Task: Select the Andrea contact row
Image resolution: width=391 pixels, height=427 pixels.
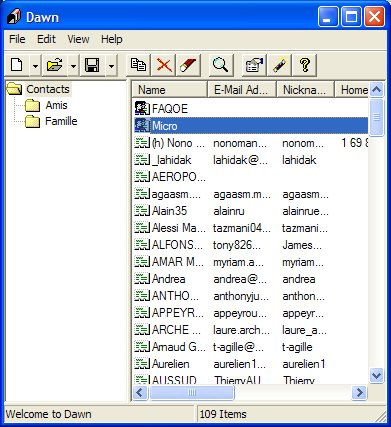Action: [251, 279]
